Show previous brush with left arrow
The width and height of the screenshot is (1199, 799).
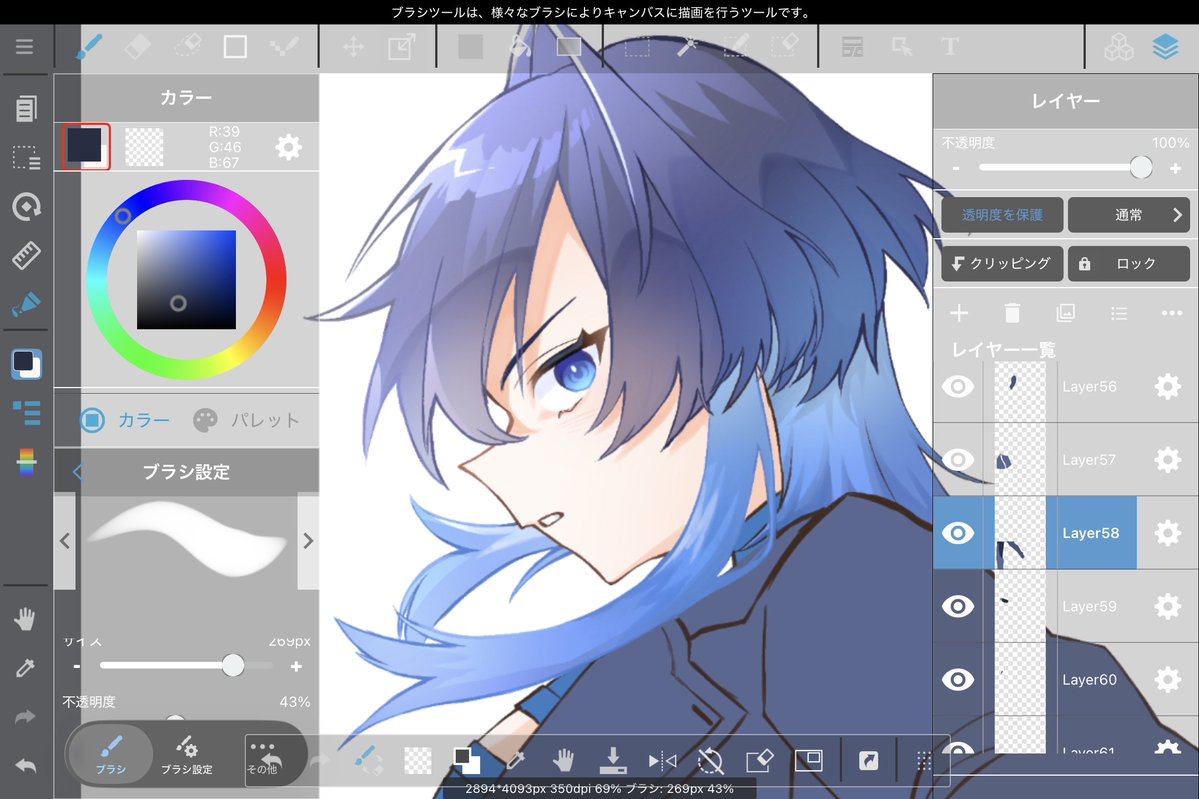pyautogui.click(x=65, y=541)
